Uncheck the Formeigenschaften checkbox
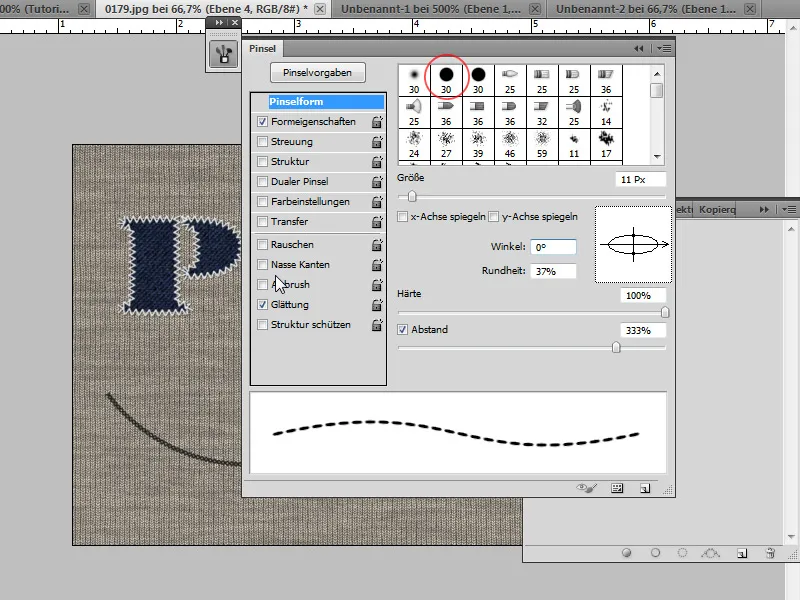The height and width of the screenshot is (600, 800). click(x=262, y=121)
